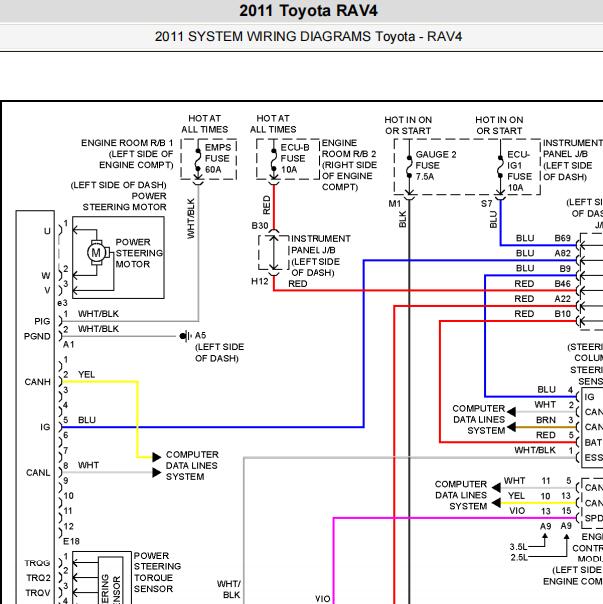The height and width of the screenshot is (604, 603).
Task: Click the YEL wire label at pin 2
Action: 86,374
